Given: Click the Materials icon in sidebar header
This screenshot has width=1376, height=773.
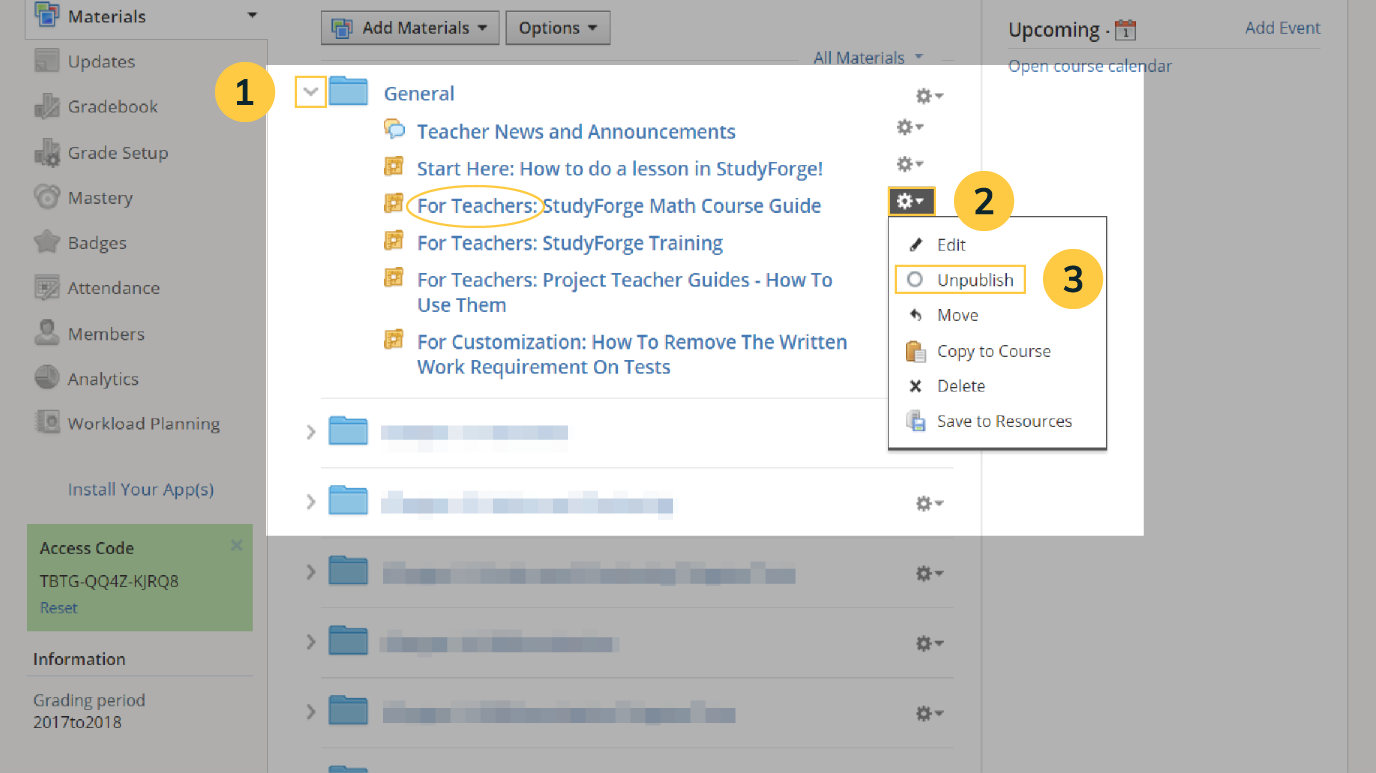Looking at the screenshot, I should click(x=47, y=15).
